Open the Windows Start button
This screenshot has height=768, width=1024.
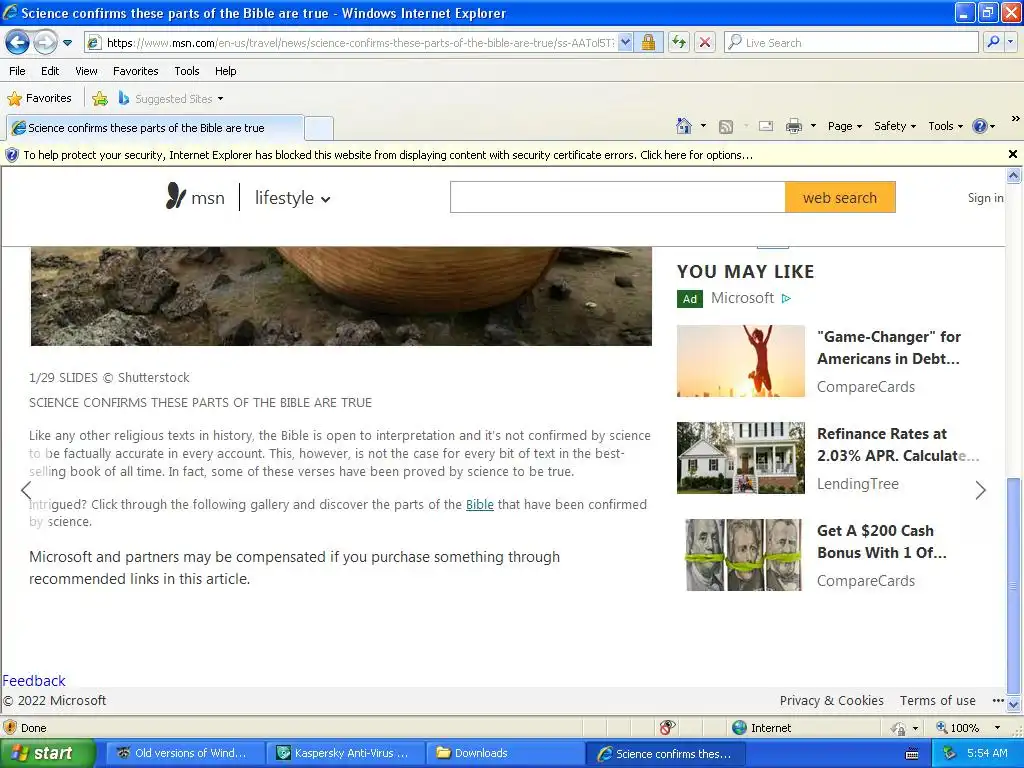tap(47, 754)
